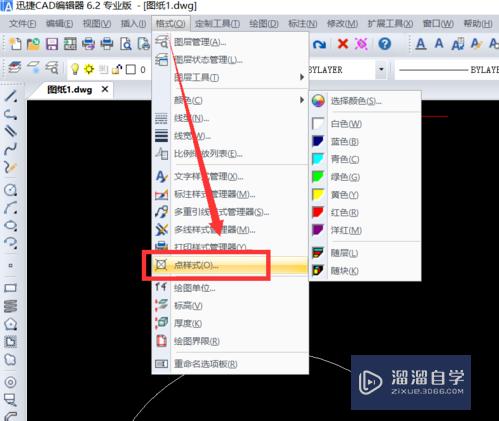This screenshot has height=421, width=499.
Task: Open the 视图(V) menu
Action: (97, 24)
